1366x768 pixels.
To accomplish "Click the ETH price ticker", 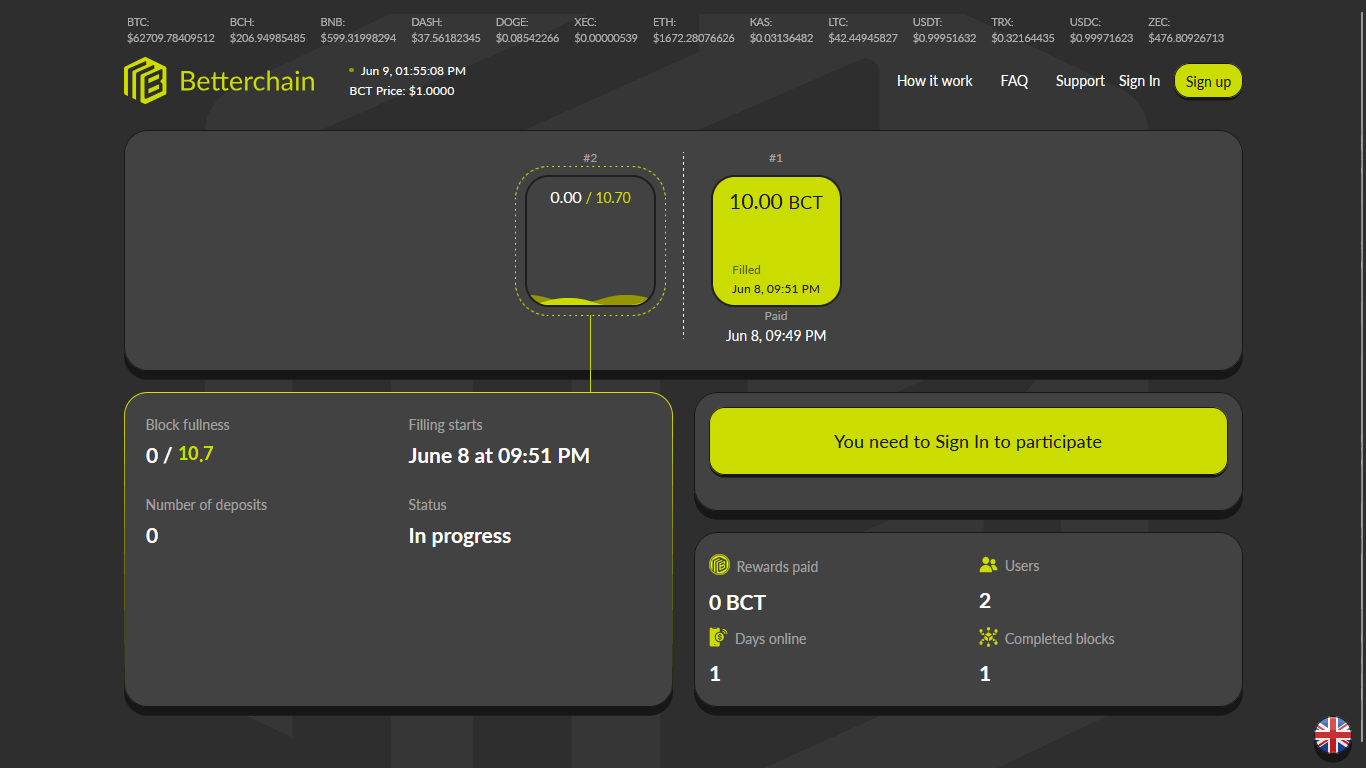I will pos(694,30).
